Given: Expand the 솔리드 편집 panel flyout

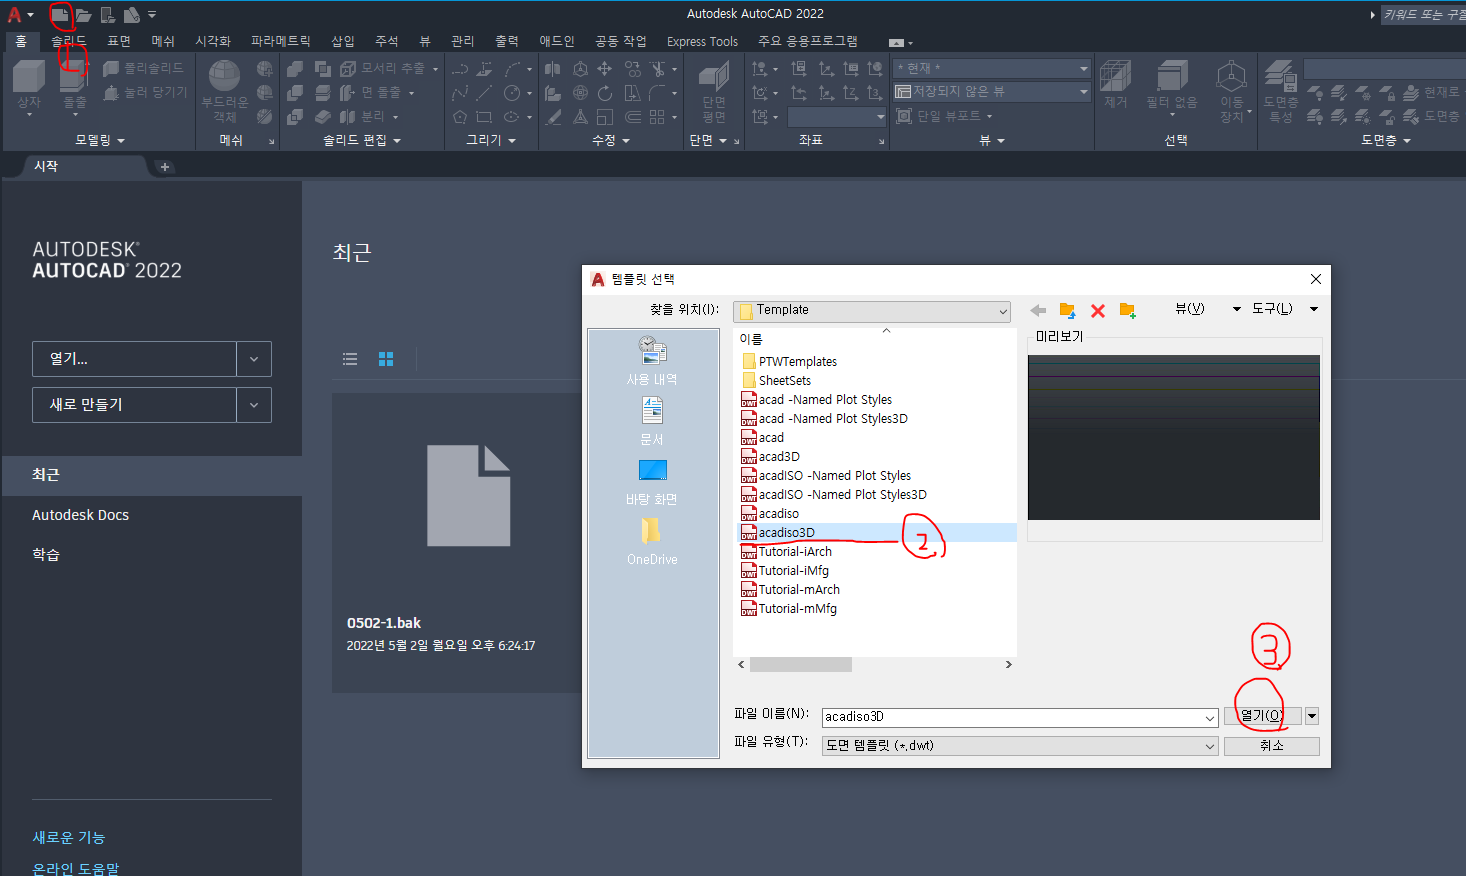Looking at the screenshot, I should (361, 140).
